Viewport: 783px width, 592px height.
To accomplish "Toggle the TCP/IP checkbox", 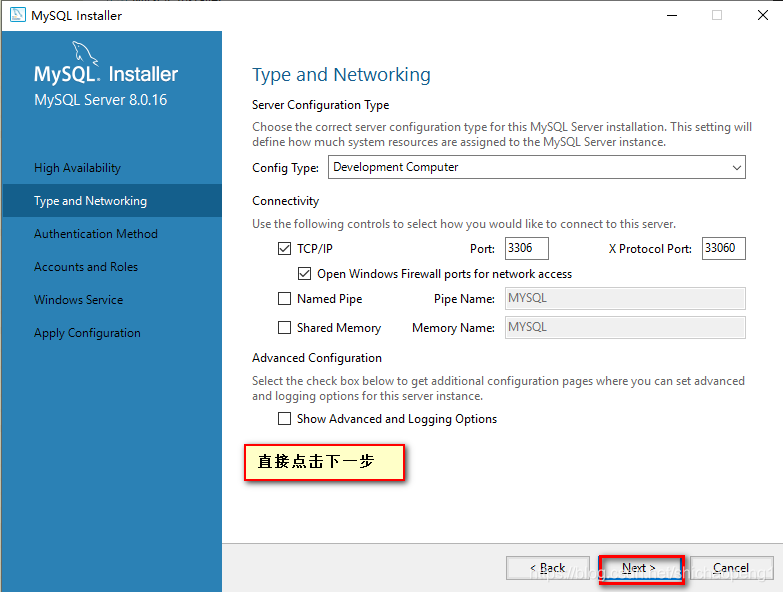I will point(284,248).
